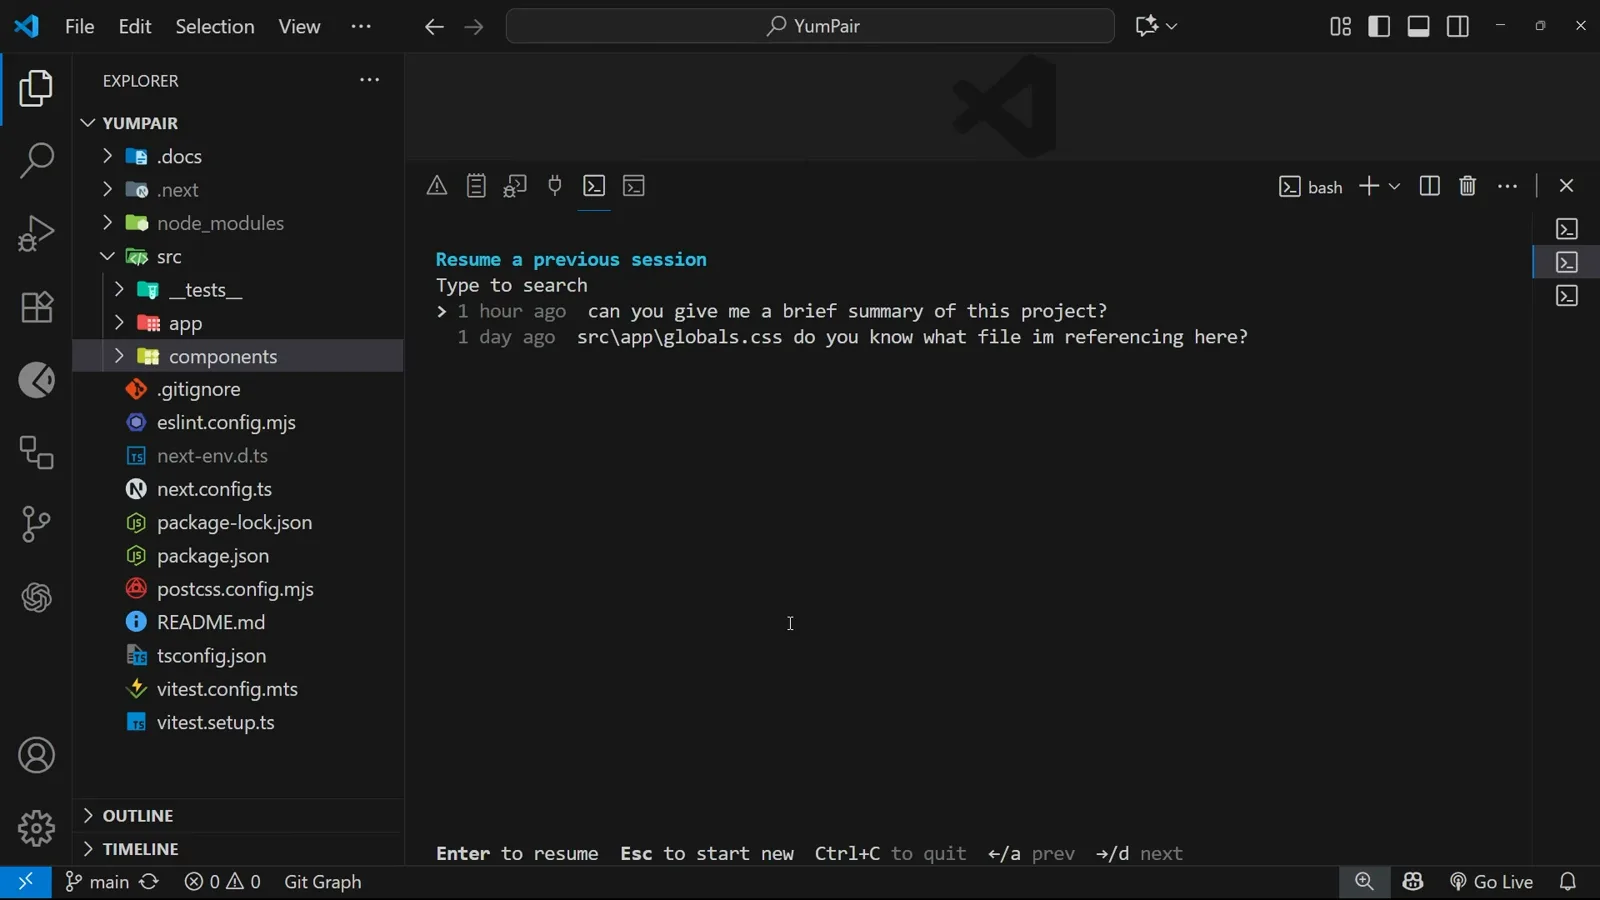
Task: Open Git Graph from status bar
Action: tap(322, 882)
